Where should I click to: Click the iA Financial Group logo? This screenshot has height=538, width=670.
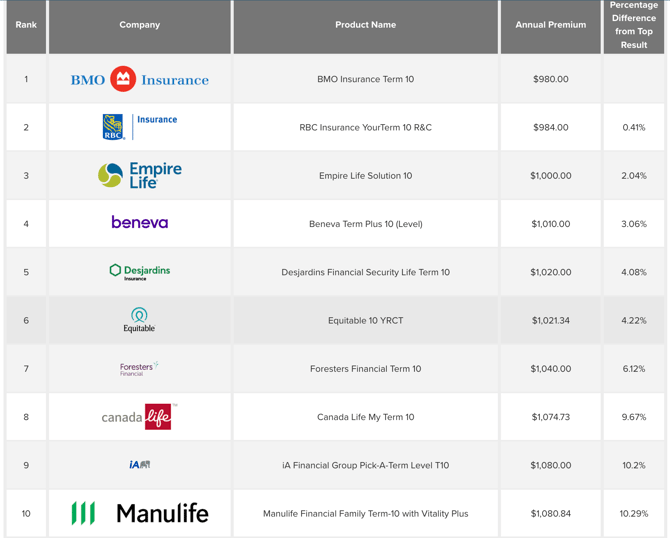(139, 465)
